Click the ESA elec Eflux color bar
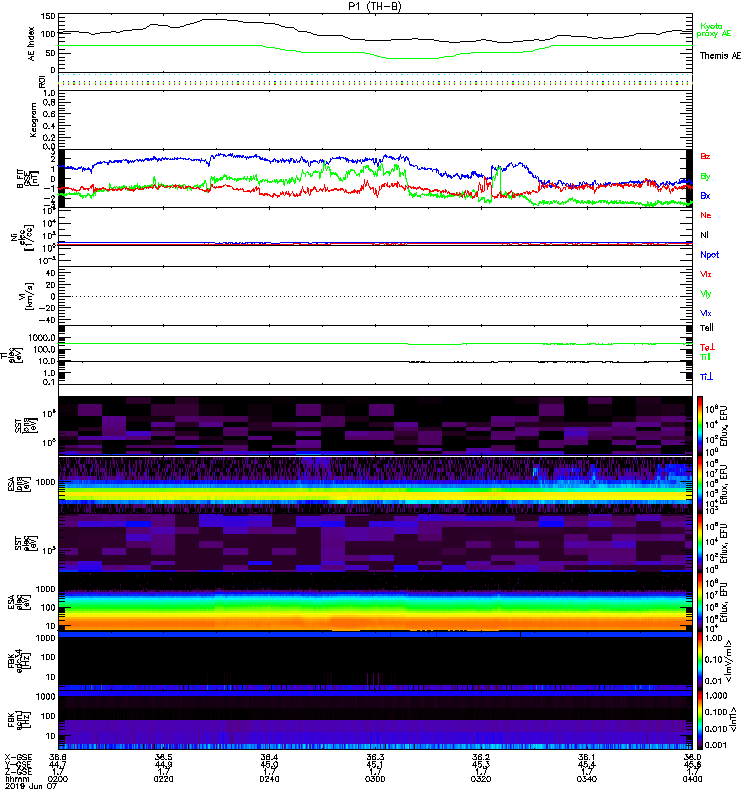The image size is (750, 800). coord(700,602)
